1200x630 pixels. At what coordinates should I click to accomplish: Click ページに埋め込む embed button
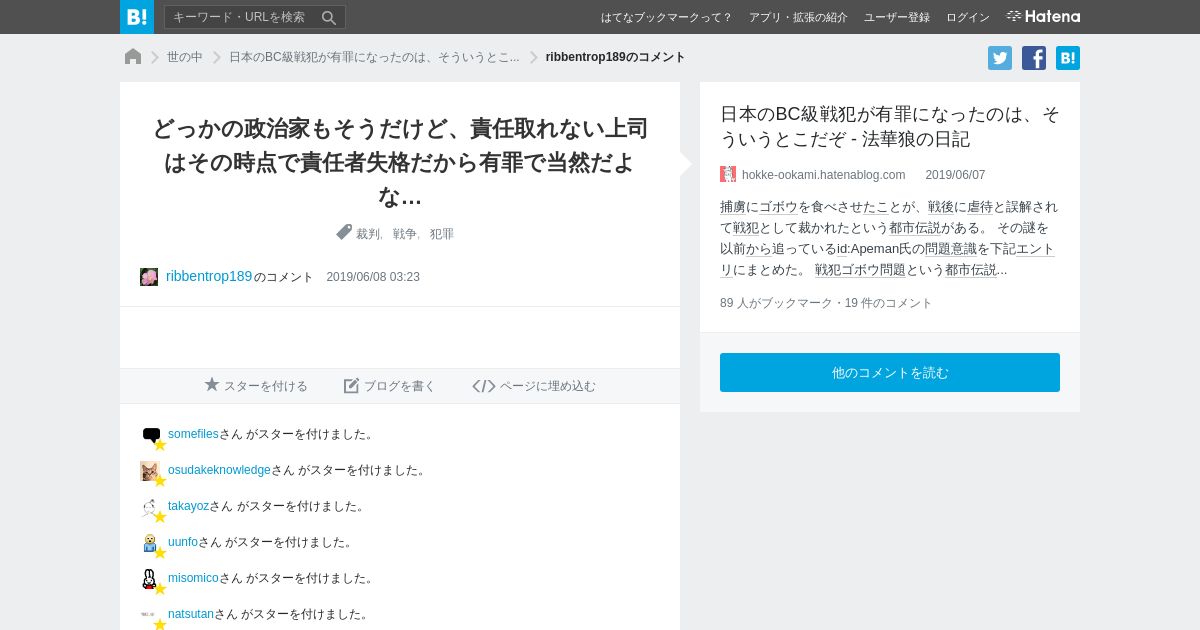click(534, 386)
